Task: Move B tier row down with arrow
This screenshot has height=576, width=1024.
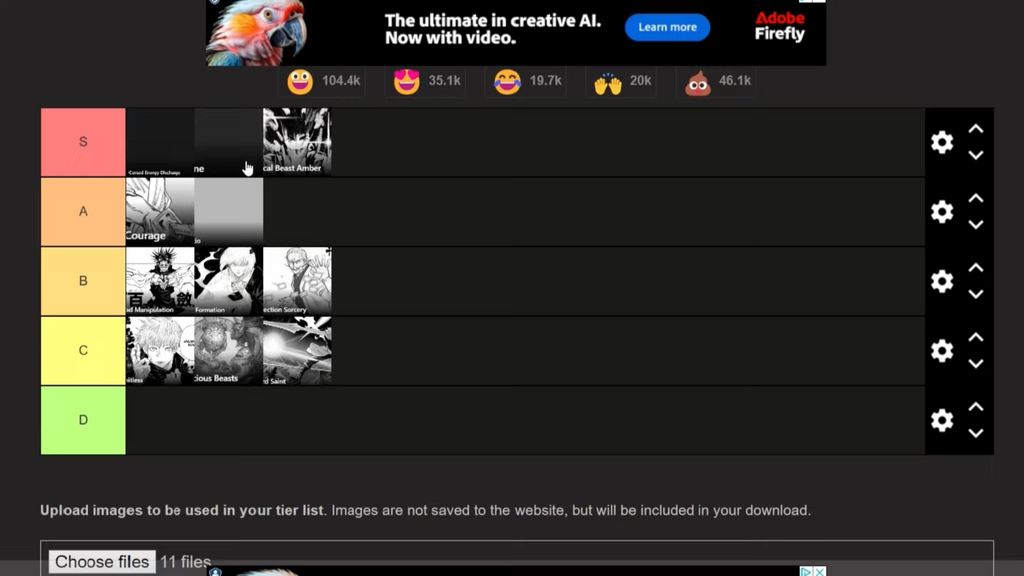Action: pos(976,295)
